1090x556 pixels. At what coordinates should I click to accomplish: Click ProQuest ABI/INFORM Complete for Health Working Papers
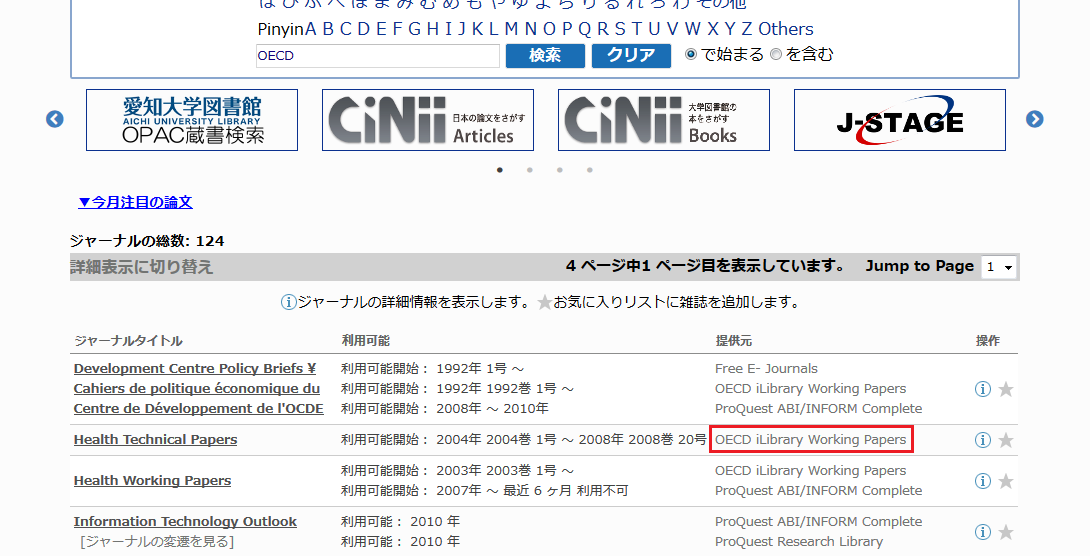point(818,491)
